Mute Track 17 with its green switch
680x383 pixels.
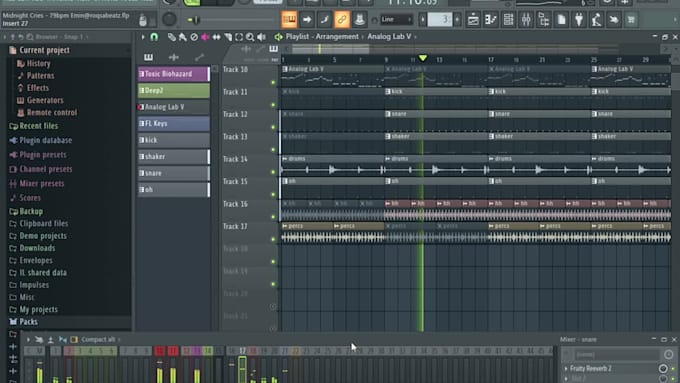(273, 239)
